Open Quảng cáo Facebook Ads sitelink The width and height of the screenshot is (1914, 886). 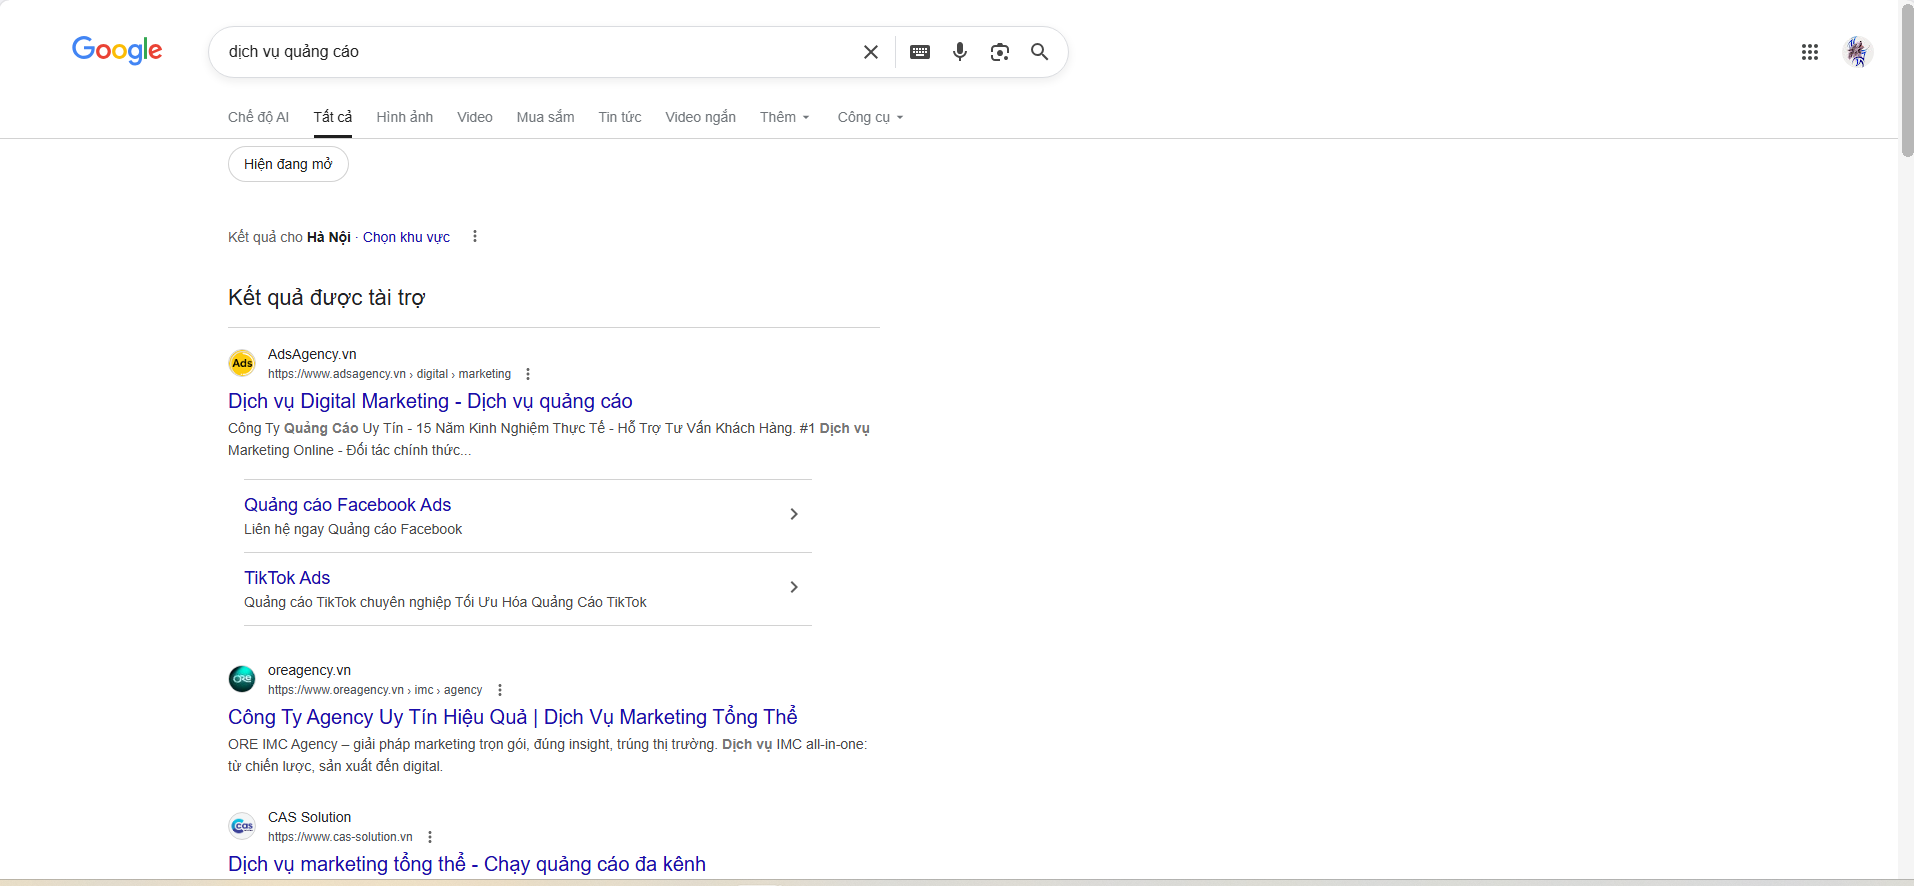(347, 505)
